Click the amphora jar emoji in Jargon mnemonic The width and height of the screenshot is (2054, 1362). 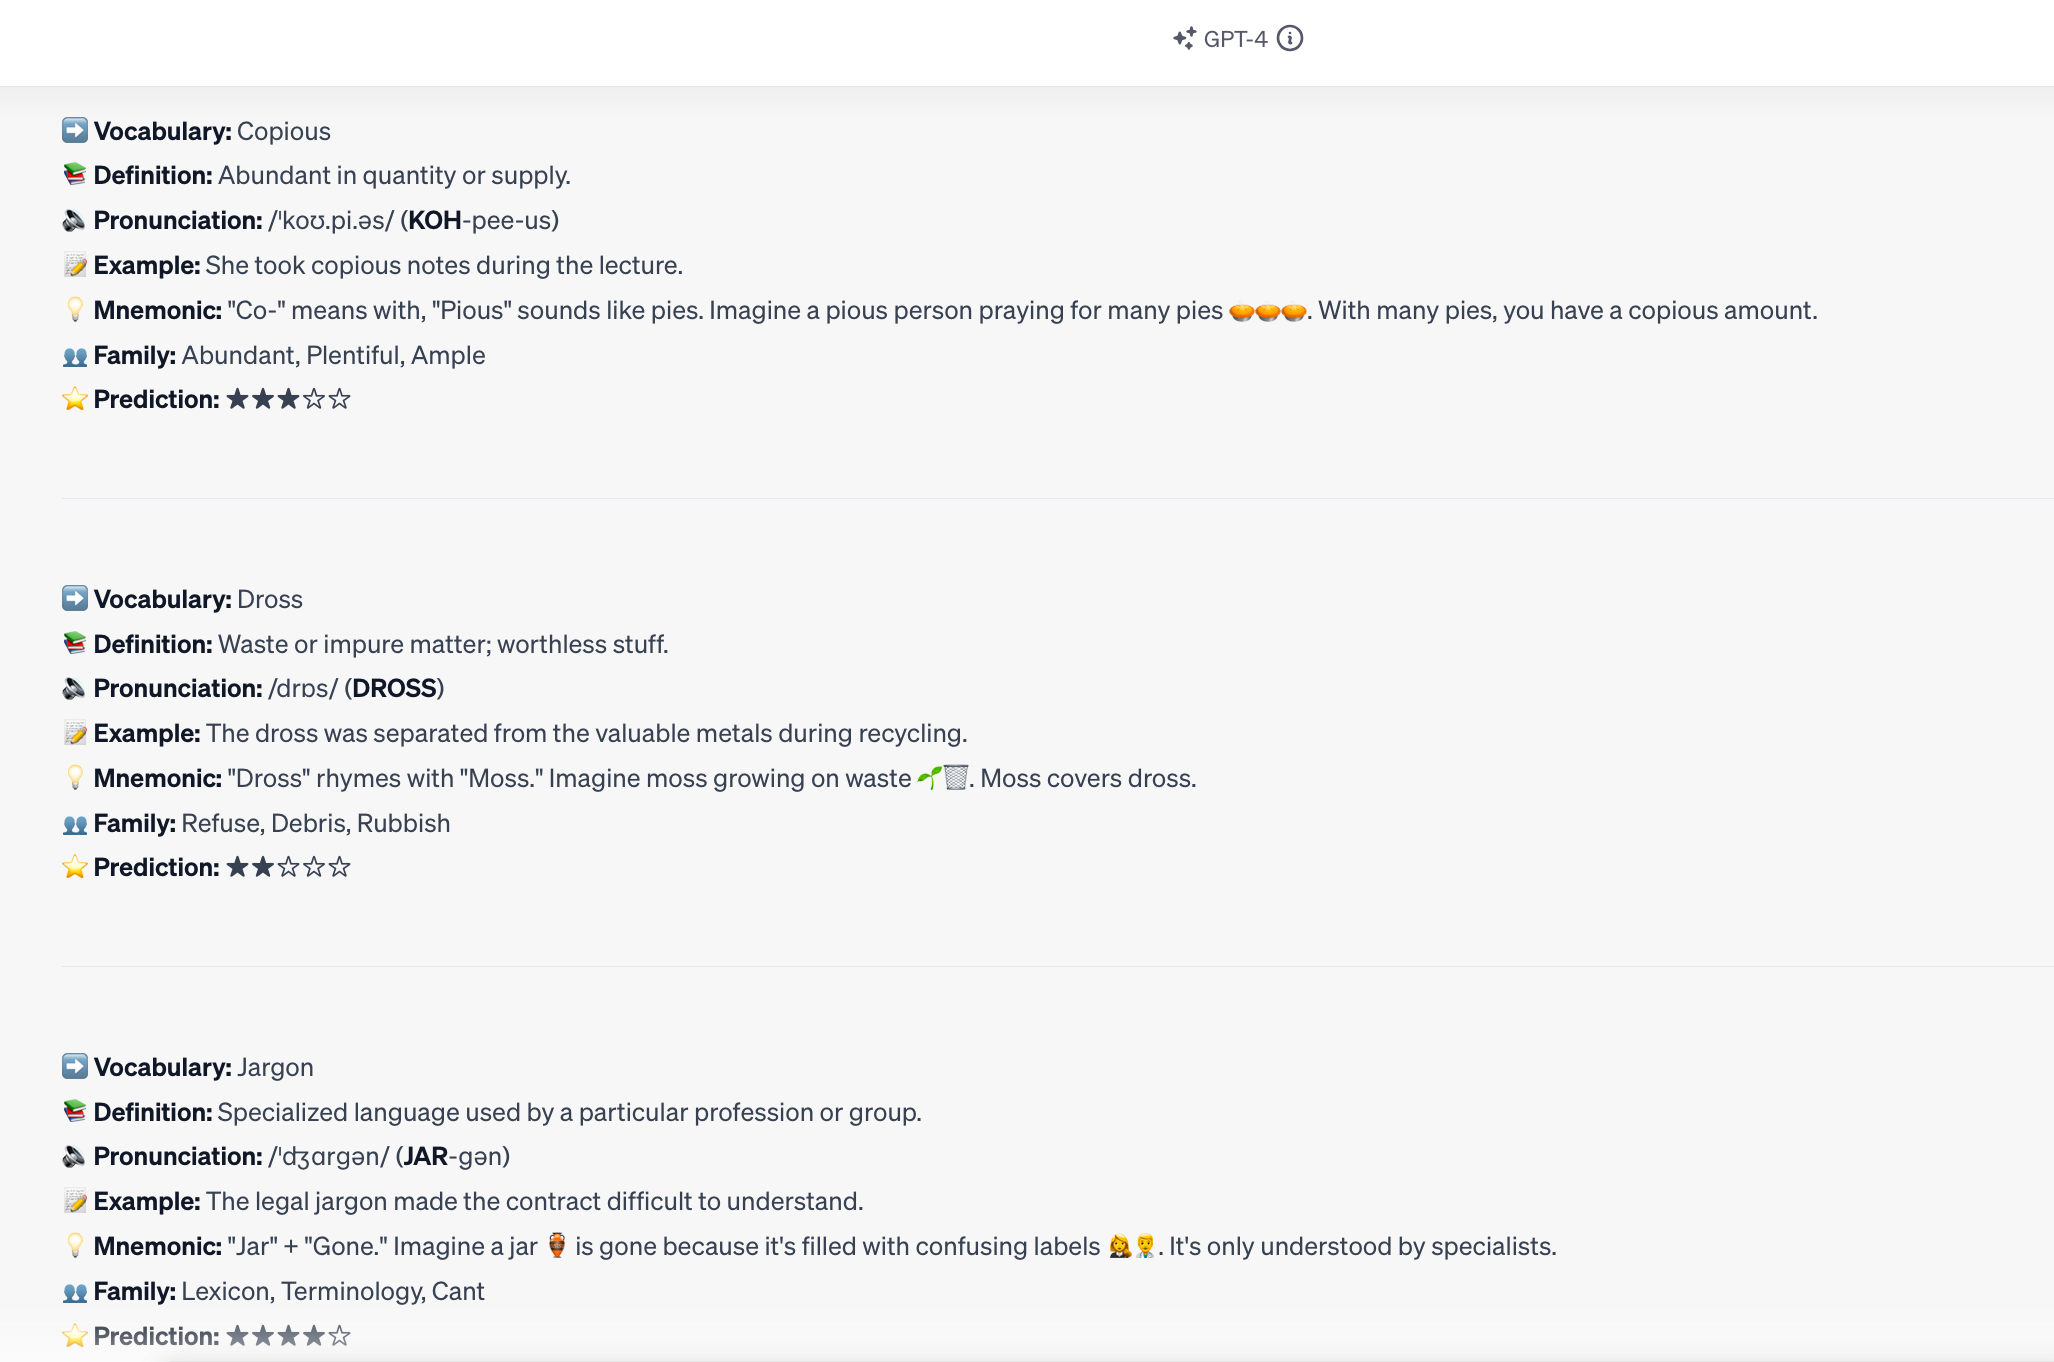(x=556, y=1246)
